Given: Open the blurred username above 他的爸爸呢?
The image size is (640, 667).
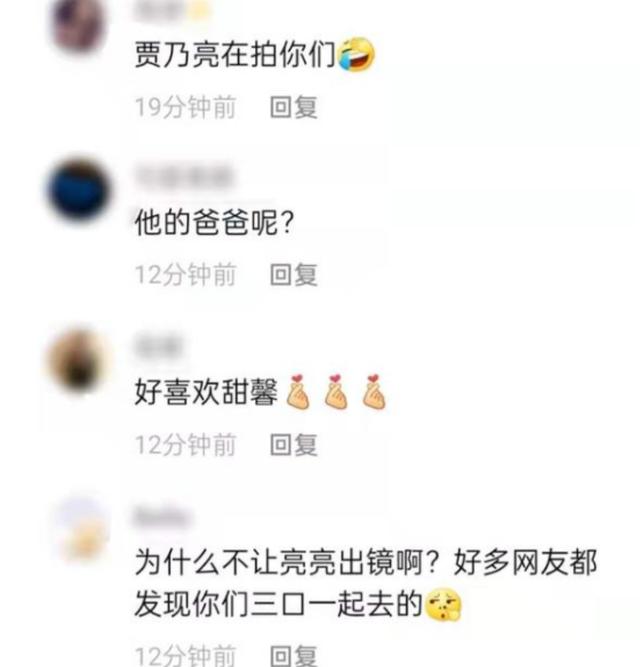Looking at the screenshot, I should point(184,176).
